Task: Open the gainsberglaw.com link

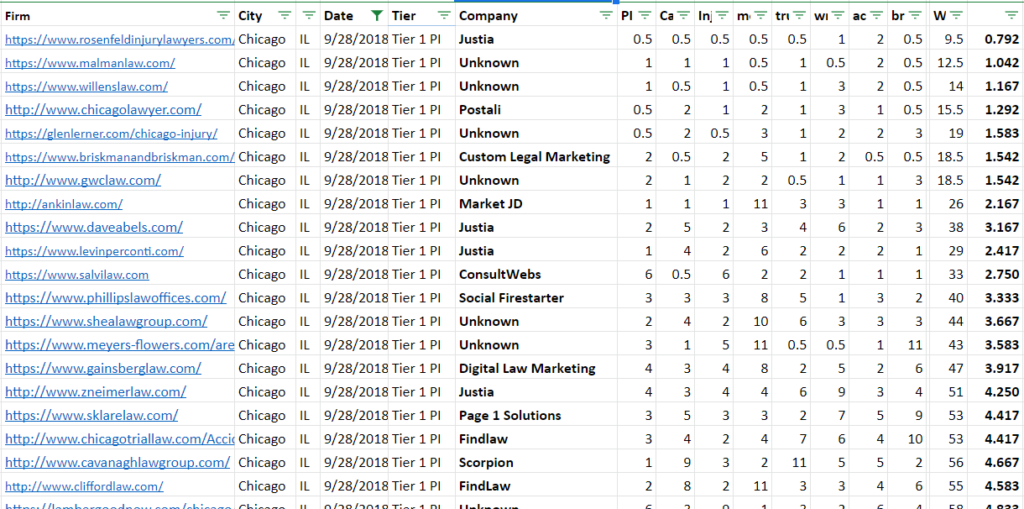Action: pyautogui.click(x=103, y=369)
